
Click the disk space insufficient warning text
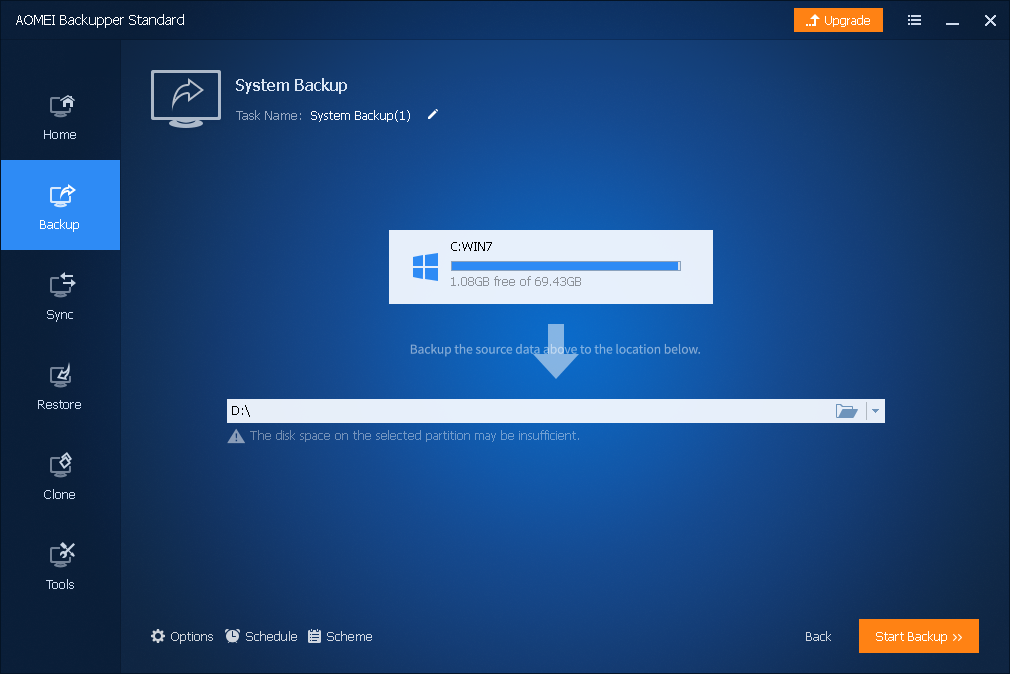[415, 436]
